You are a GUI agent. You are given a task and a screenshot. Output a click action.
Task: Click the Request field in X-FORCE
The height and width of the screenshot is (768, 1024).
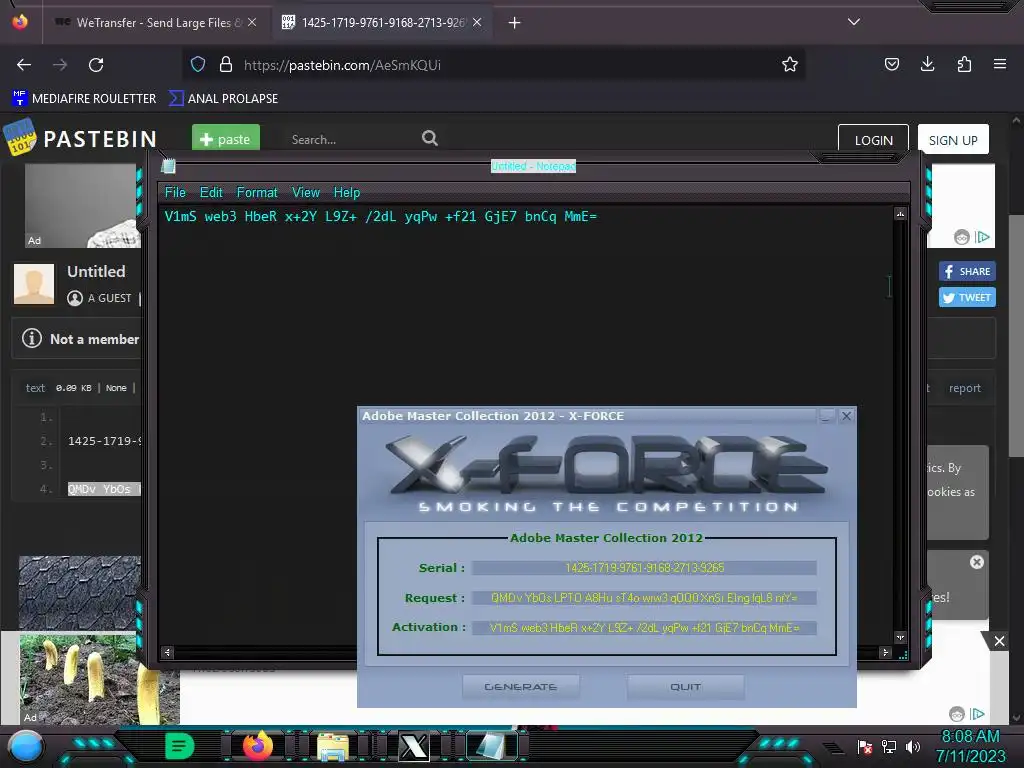(644, 598)
